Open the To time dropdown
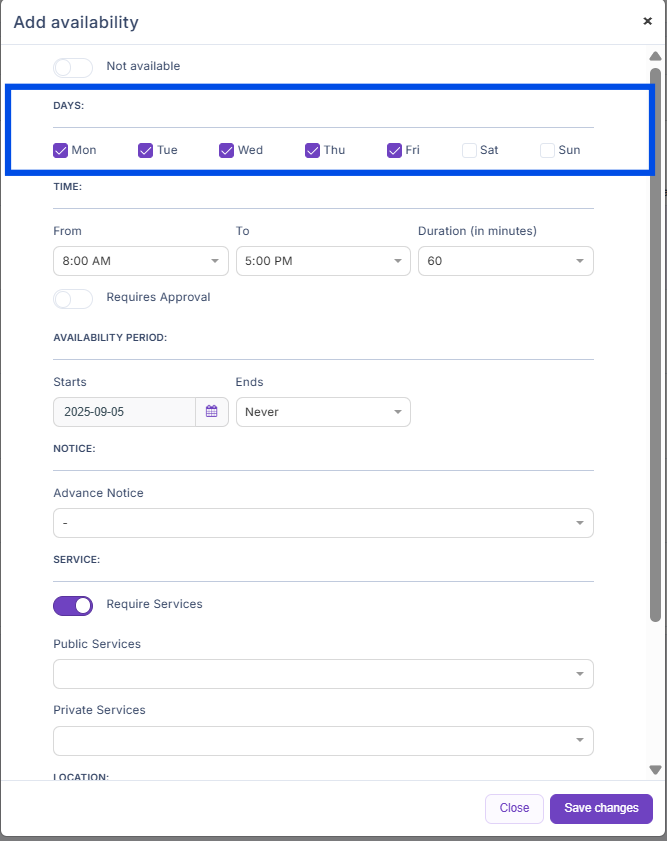This screenshot has width=667, height=841. (322, 261)
